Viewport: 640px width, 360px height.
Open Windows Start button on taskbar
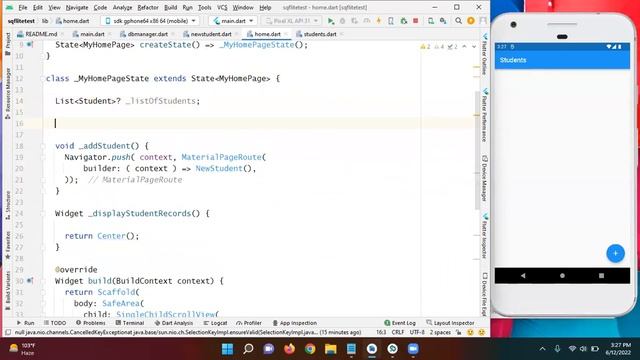point(227,349)
